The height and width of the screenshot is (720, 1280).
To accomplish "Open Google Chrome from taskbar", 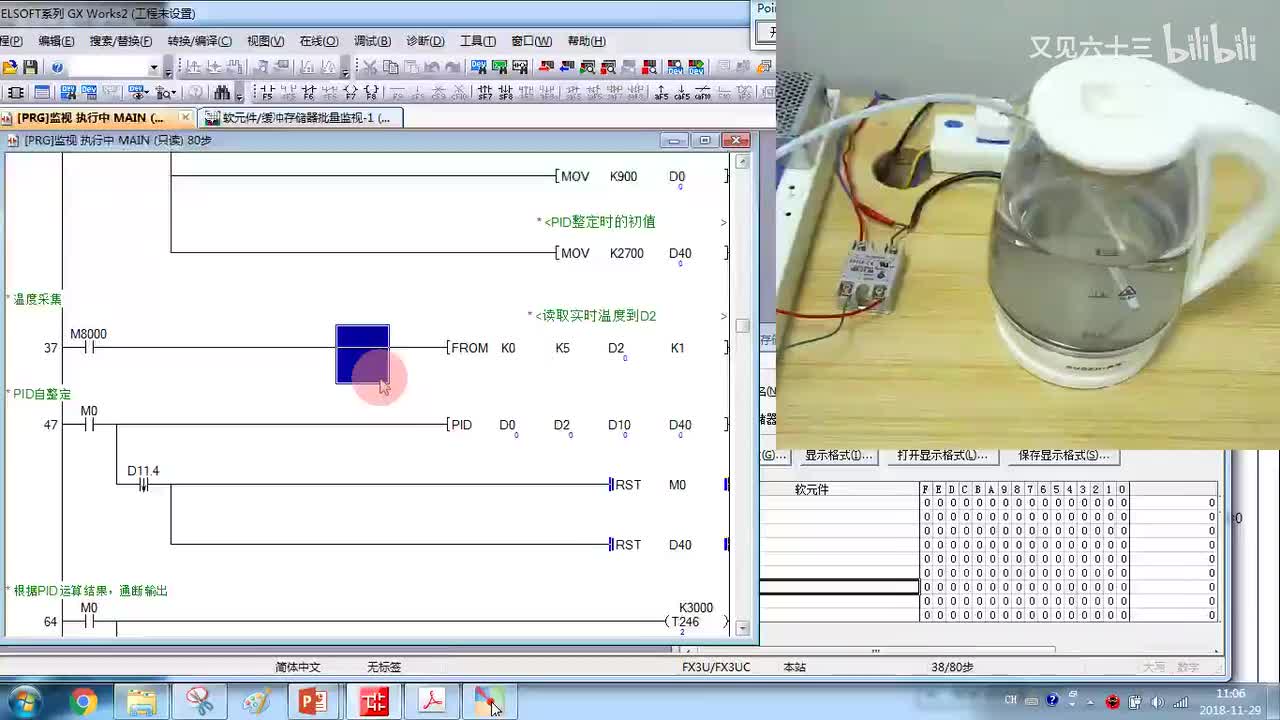I will [x=84, y=702].
